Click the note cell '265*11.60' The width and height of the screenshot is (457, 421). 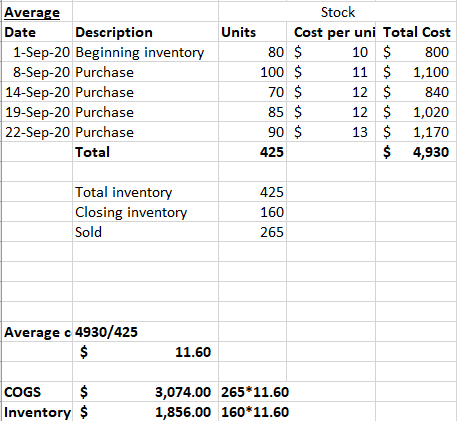point(255,392)
